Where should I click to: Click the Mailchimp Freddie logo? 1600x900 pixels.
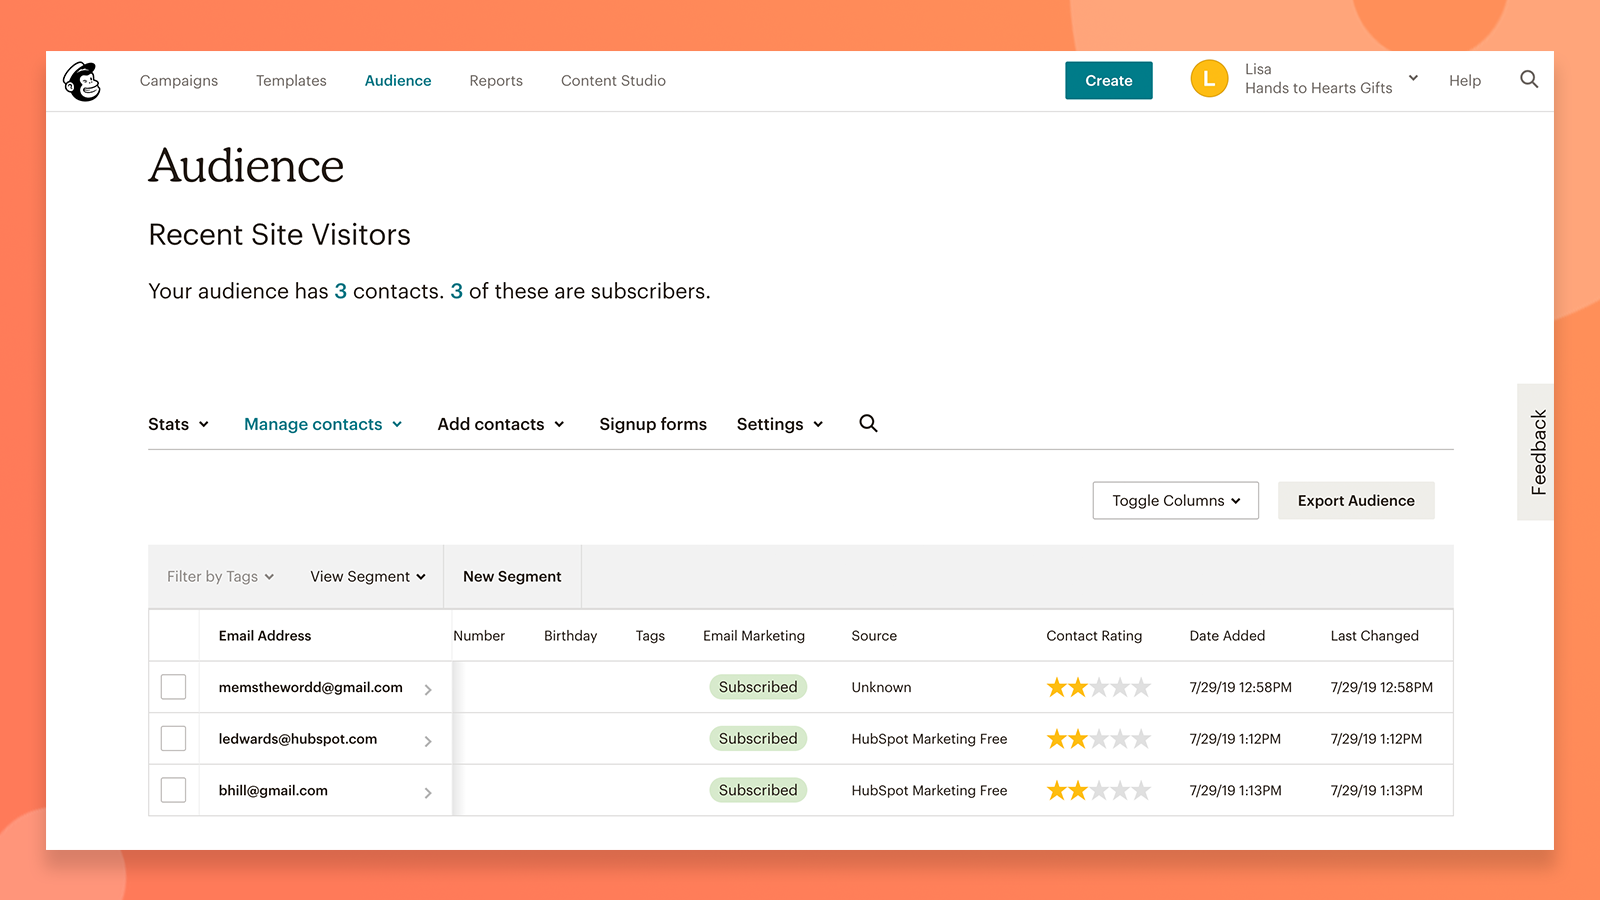(81, 80)
